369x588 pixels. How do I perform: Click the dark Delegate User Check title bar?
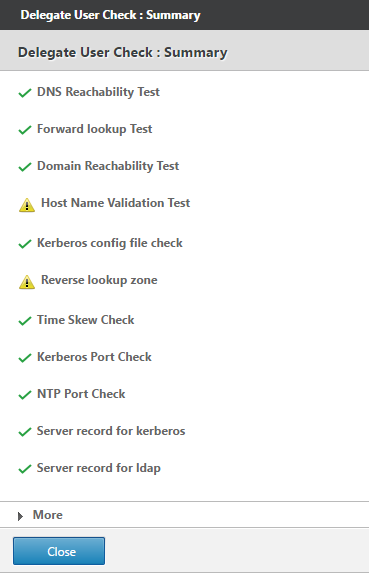tap(184, 15)
